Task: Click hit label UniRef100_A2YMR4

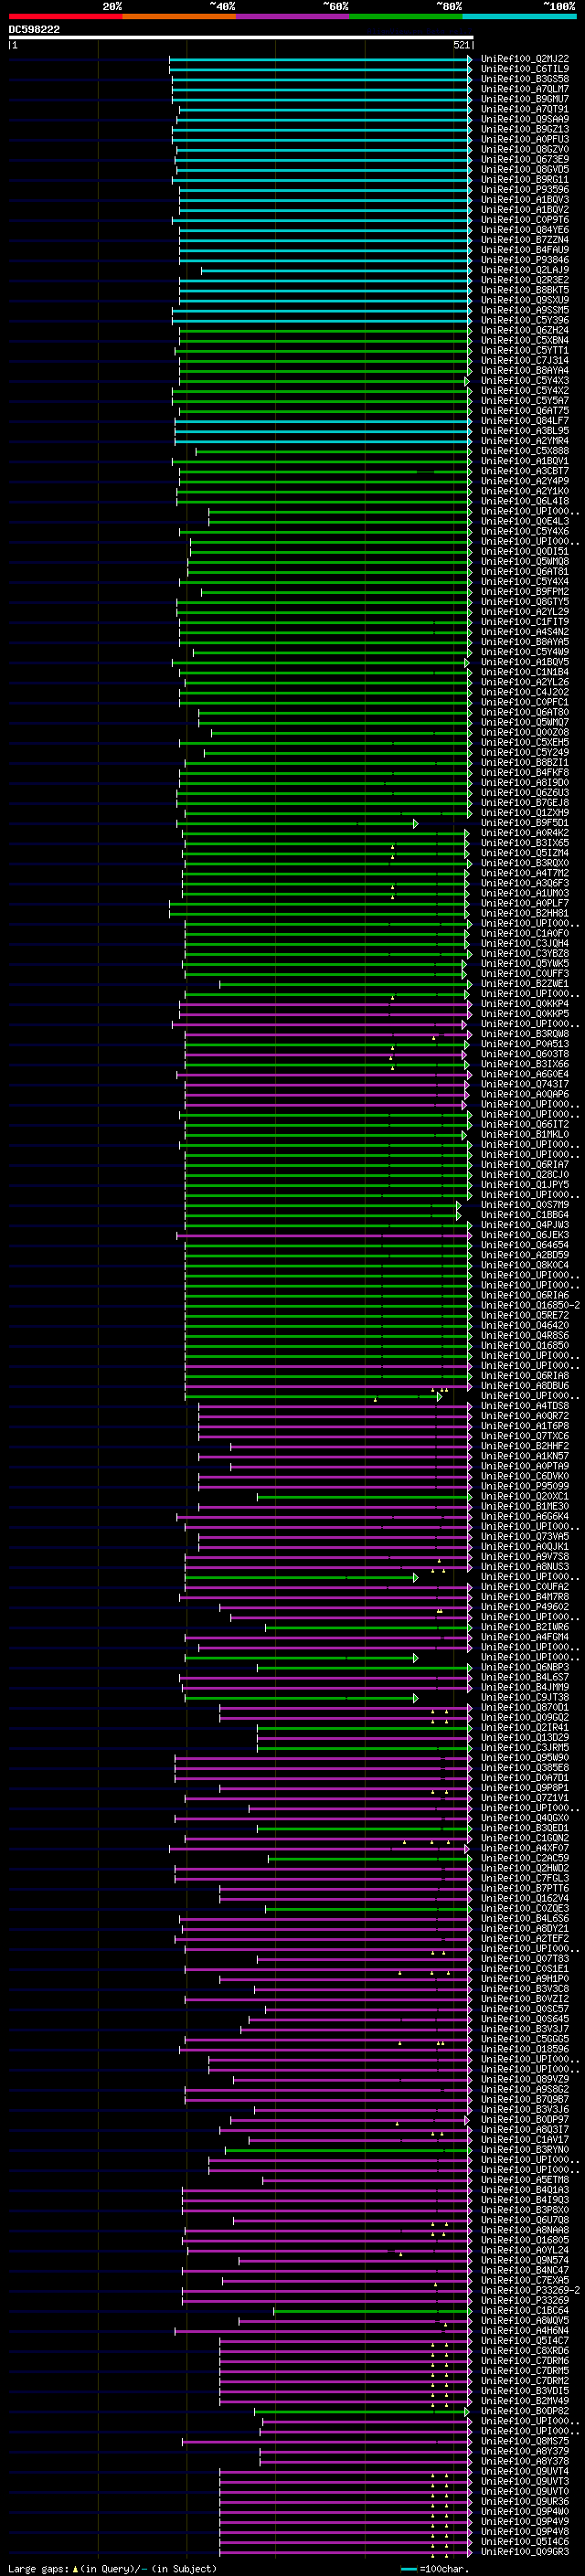Action: (x=525, y=441)
